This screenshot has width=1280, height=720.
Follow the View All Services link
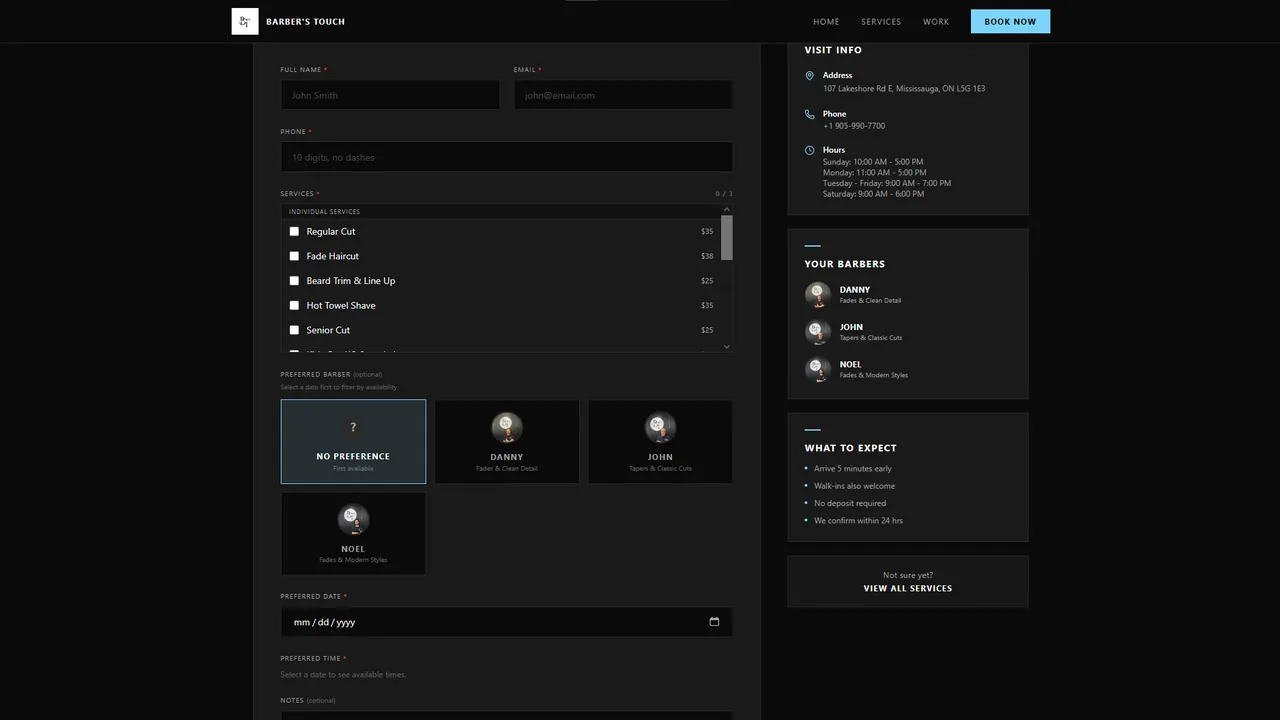coord(908,588)
